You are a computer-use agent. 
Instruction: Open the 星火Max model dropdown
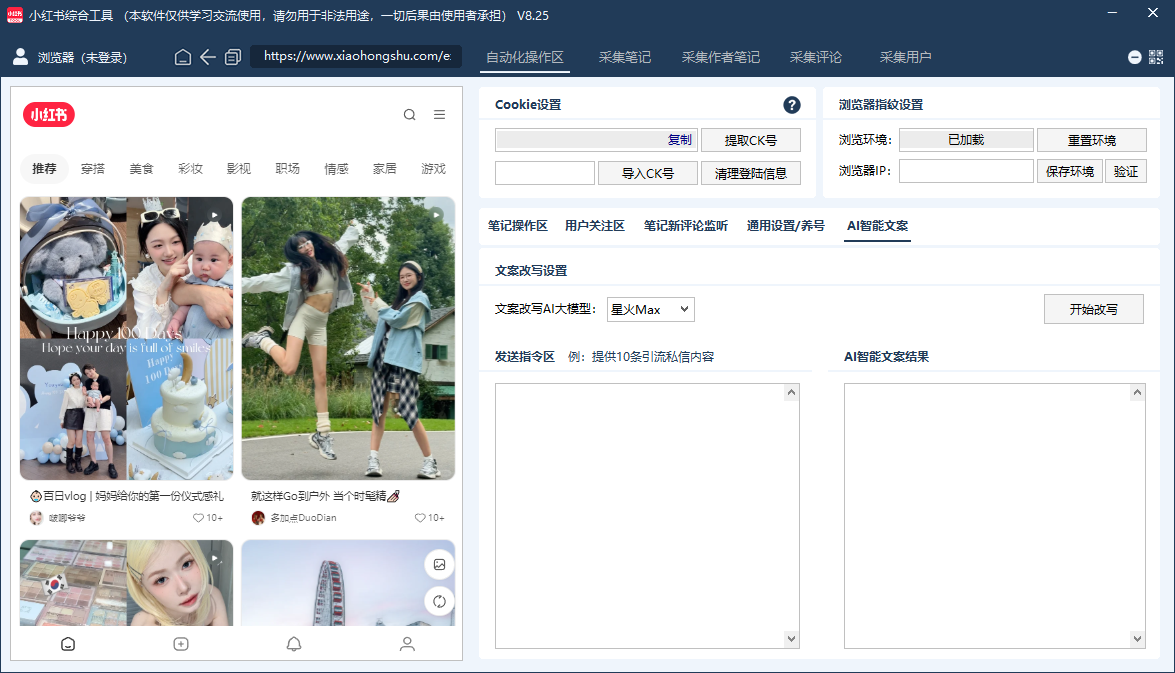pos(650,309)
